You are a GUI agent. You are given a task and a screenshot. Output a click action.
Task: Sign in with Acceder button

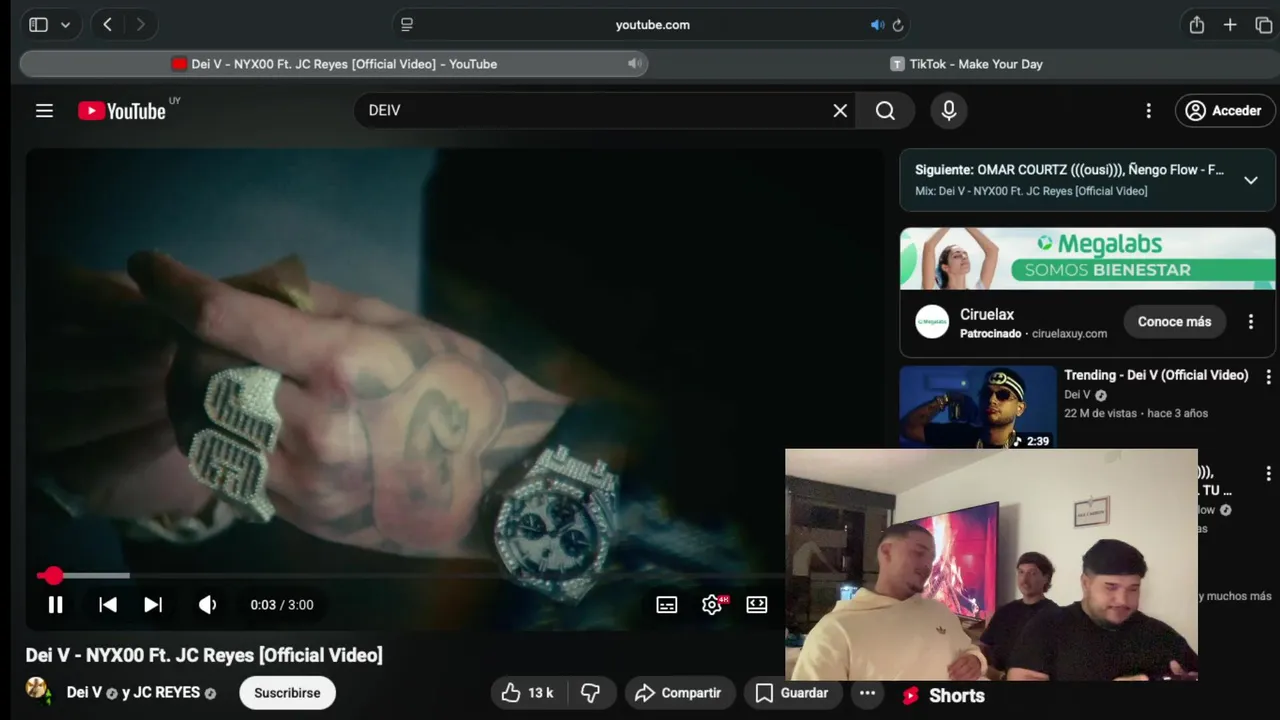pyautogui.click(x=1225, y=111)
